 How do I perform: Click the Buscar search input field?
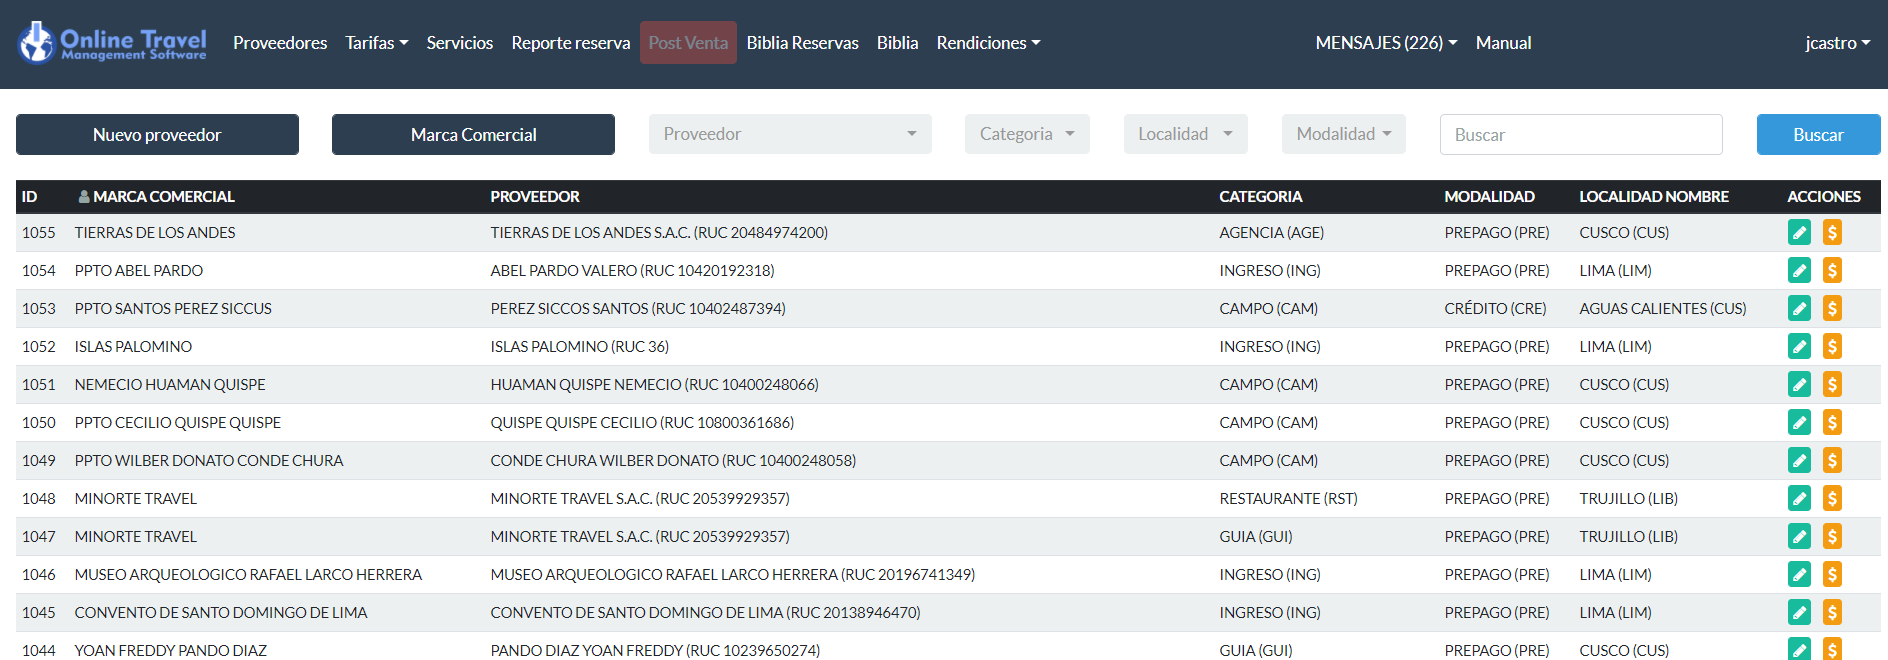click(x=1580, y=135)
